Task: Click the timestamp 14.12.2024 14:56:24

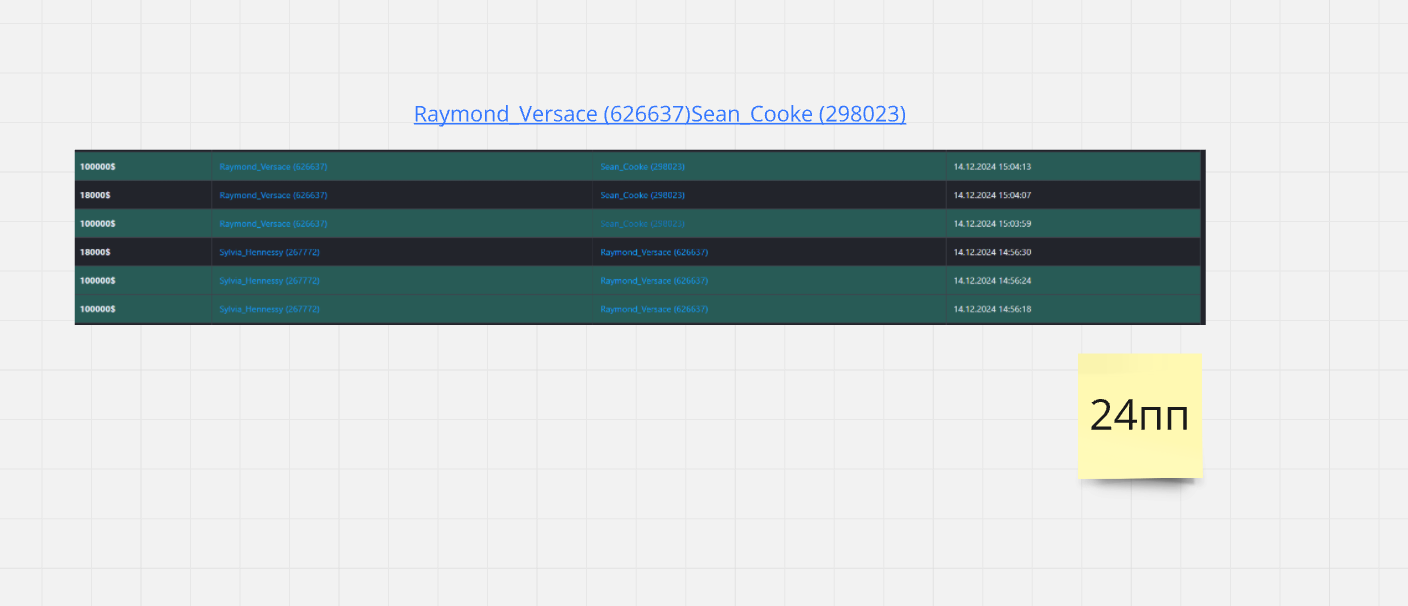Action: pos(992,281)
